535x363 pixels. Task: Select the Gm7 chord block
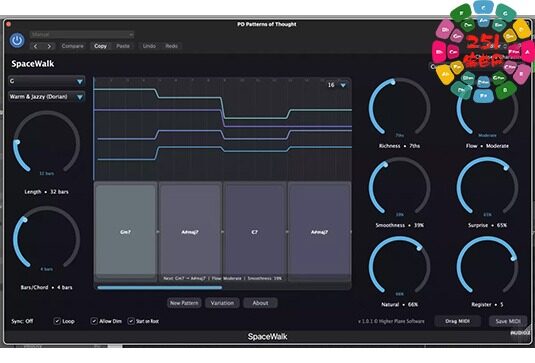pyautogui.click(x=125, y=232)
